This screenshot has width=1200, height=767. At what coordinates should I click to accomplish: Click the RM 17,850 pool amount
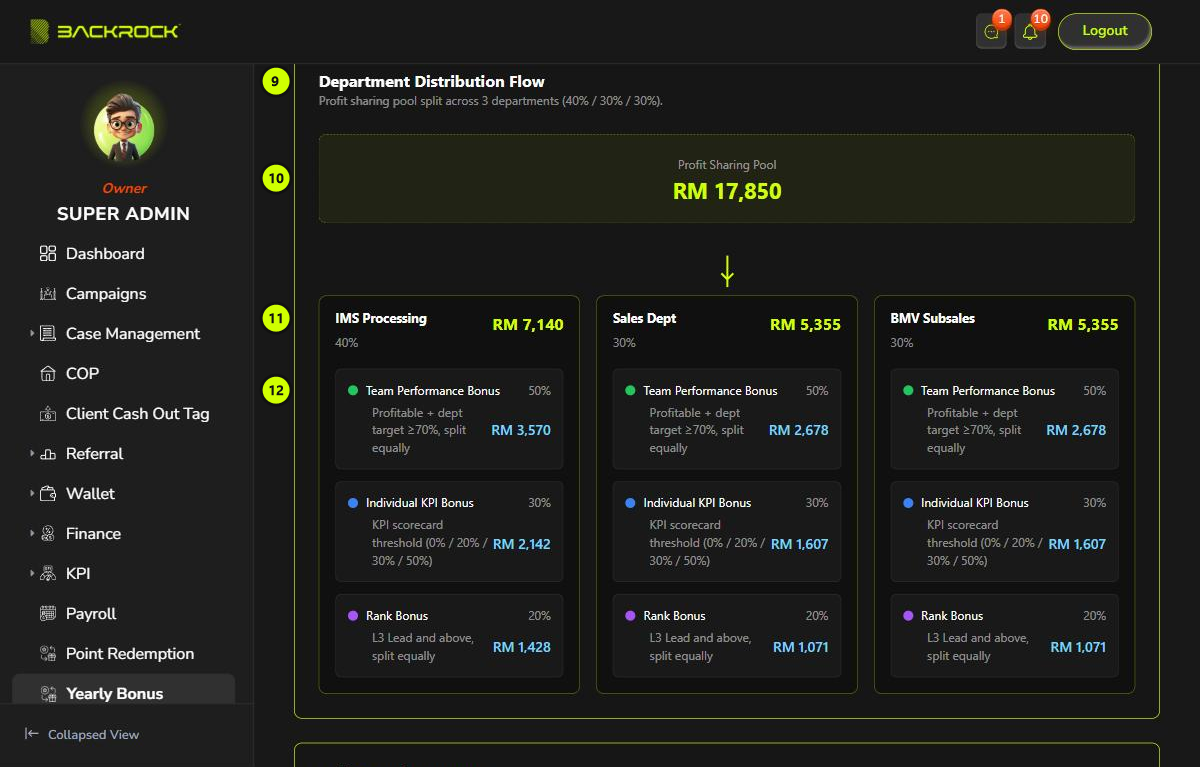click(x=727, y=191)
